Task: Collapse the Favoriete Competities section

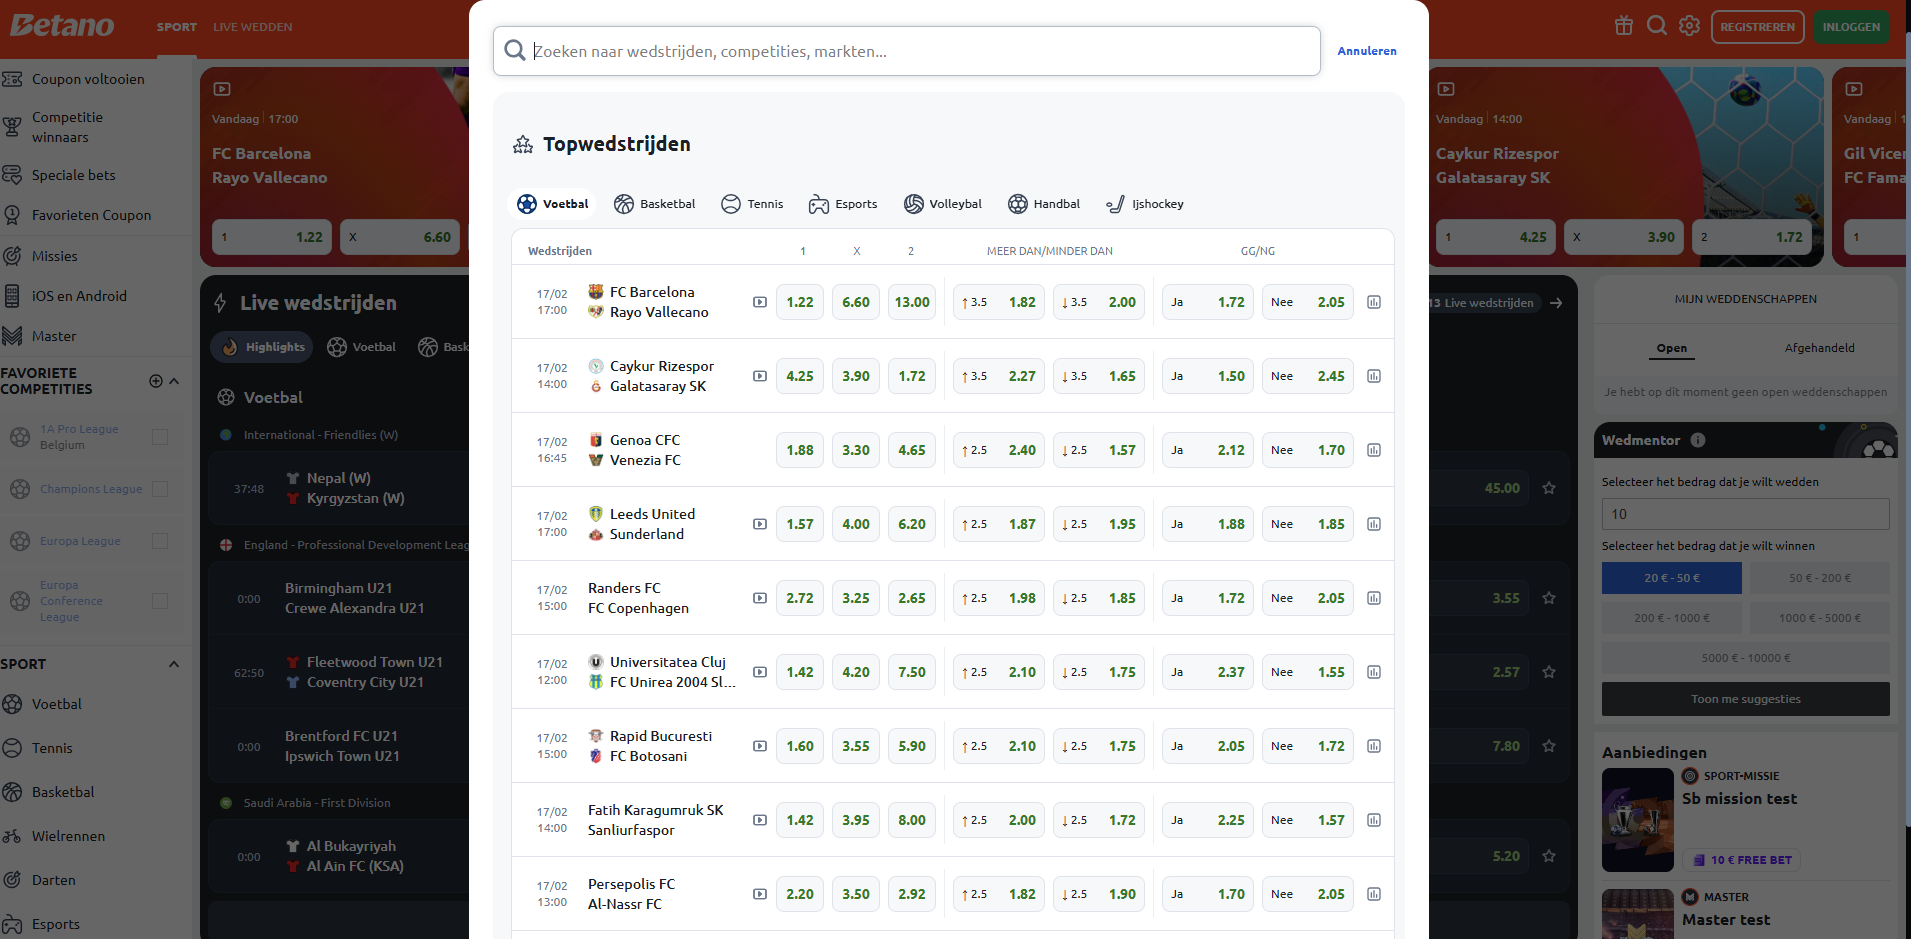Action: (x=174, y=381)
